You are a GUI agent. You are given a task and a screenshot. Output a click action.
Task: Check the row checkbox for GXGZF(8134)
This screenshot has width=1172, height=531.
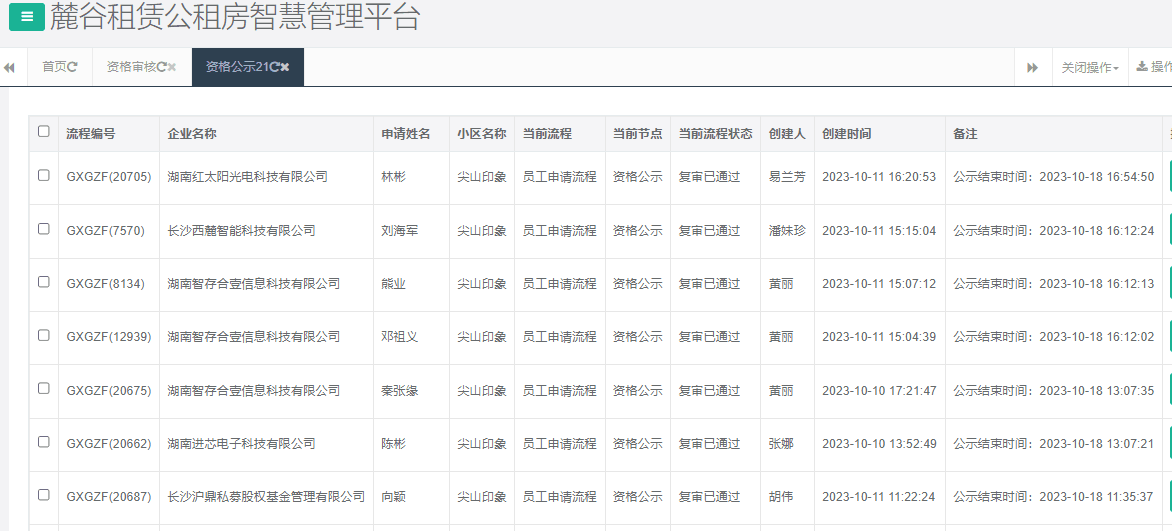point(43,281)
